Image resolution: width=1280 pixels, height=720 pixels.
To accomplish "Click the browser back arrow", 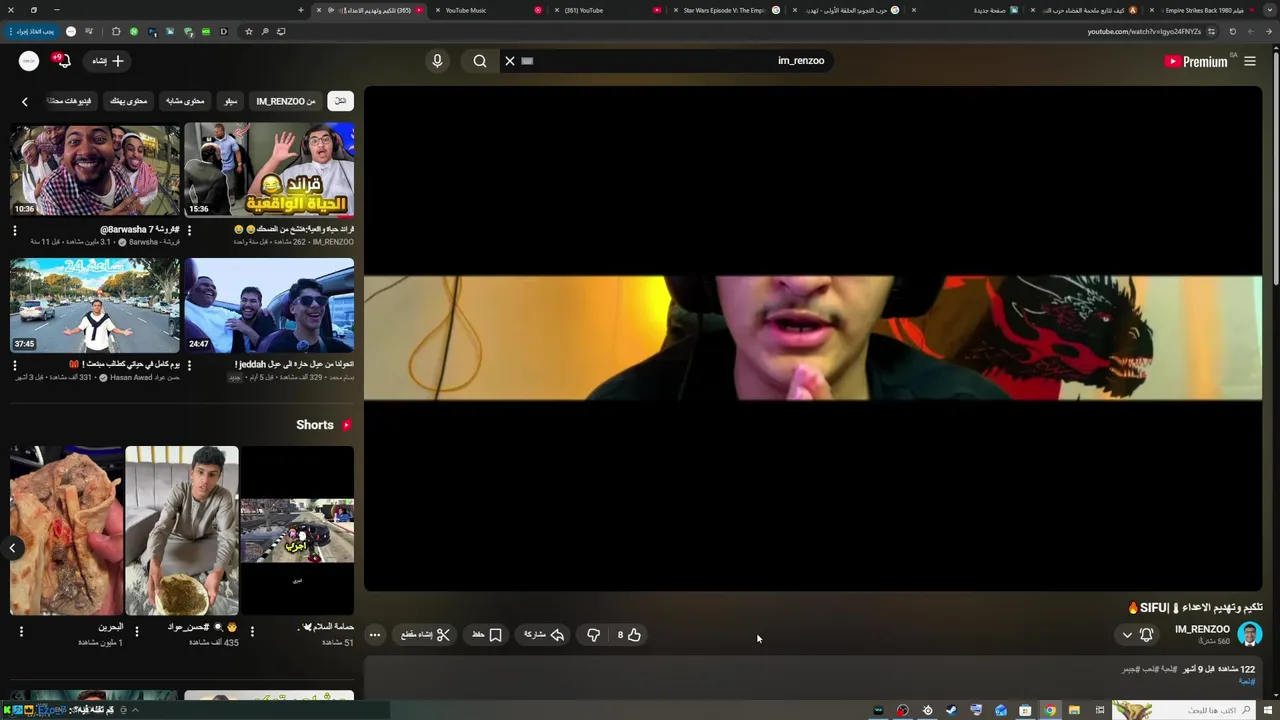I will [x=1269, y=31].
